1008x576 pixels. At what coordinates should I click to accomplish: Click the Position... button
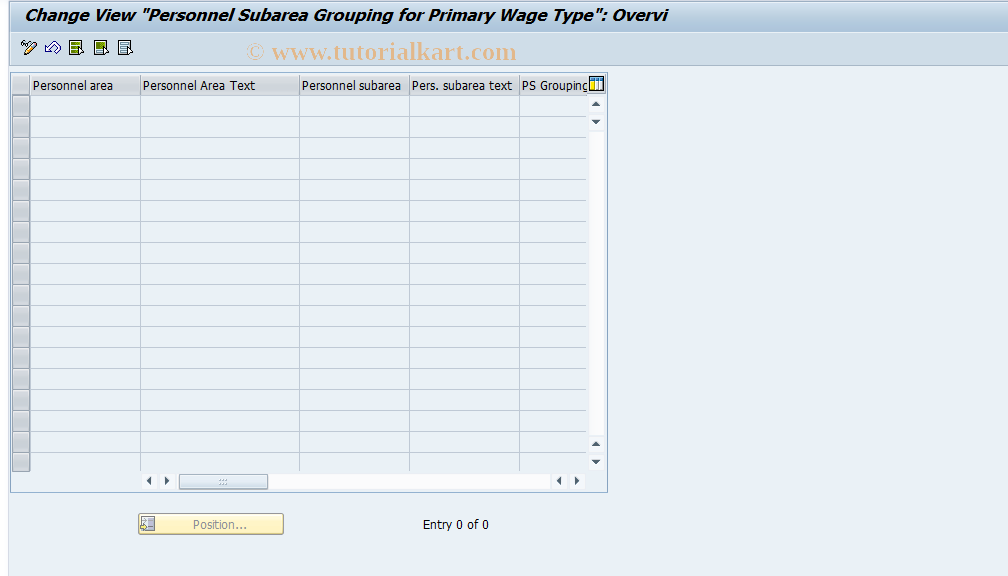pyautogui.click(x=211, y=524)
